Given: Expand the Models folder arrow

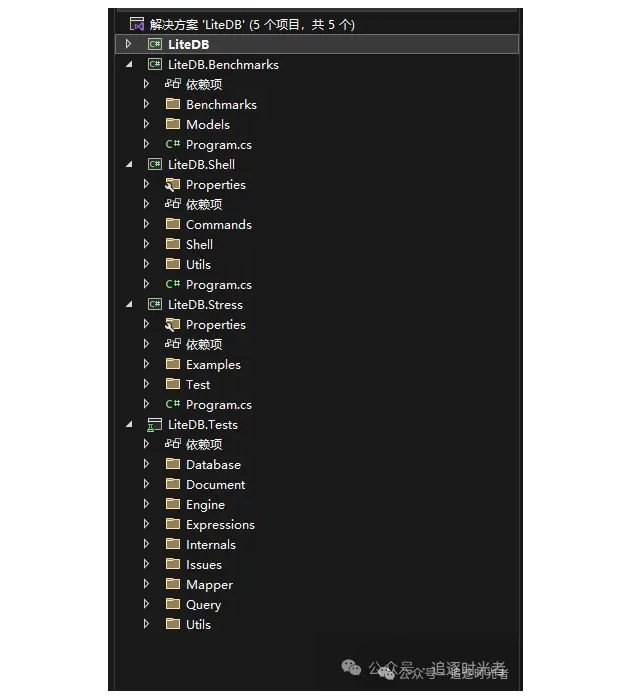Looking at the screenshot, I should pos(146,124).
